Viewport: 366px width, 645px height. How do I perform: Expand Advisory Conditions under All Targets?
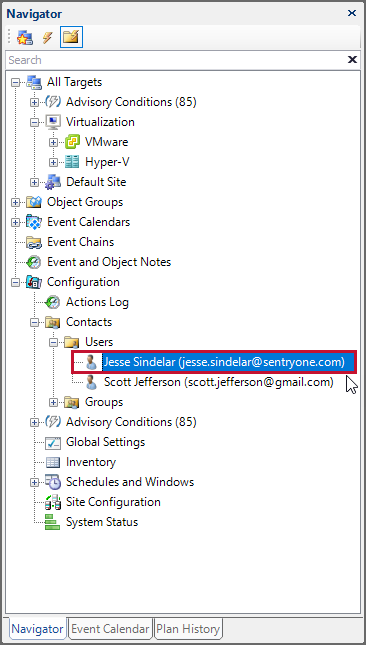(35, 102)
